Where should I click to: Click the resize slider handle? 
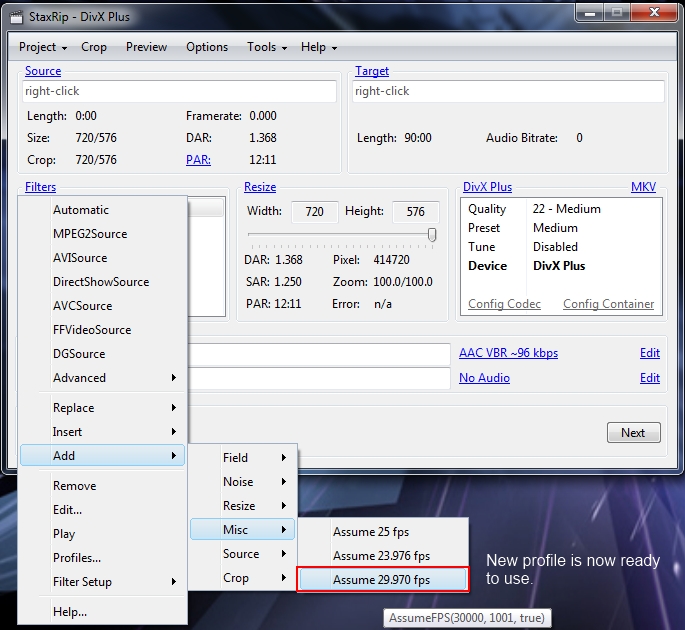tap(432, 235)
